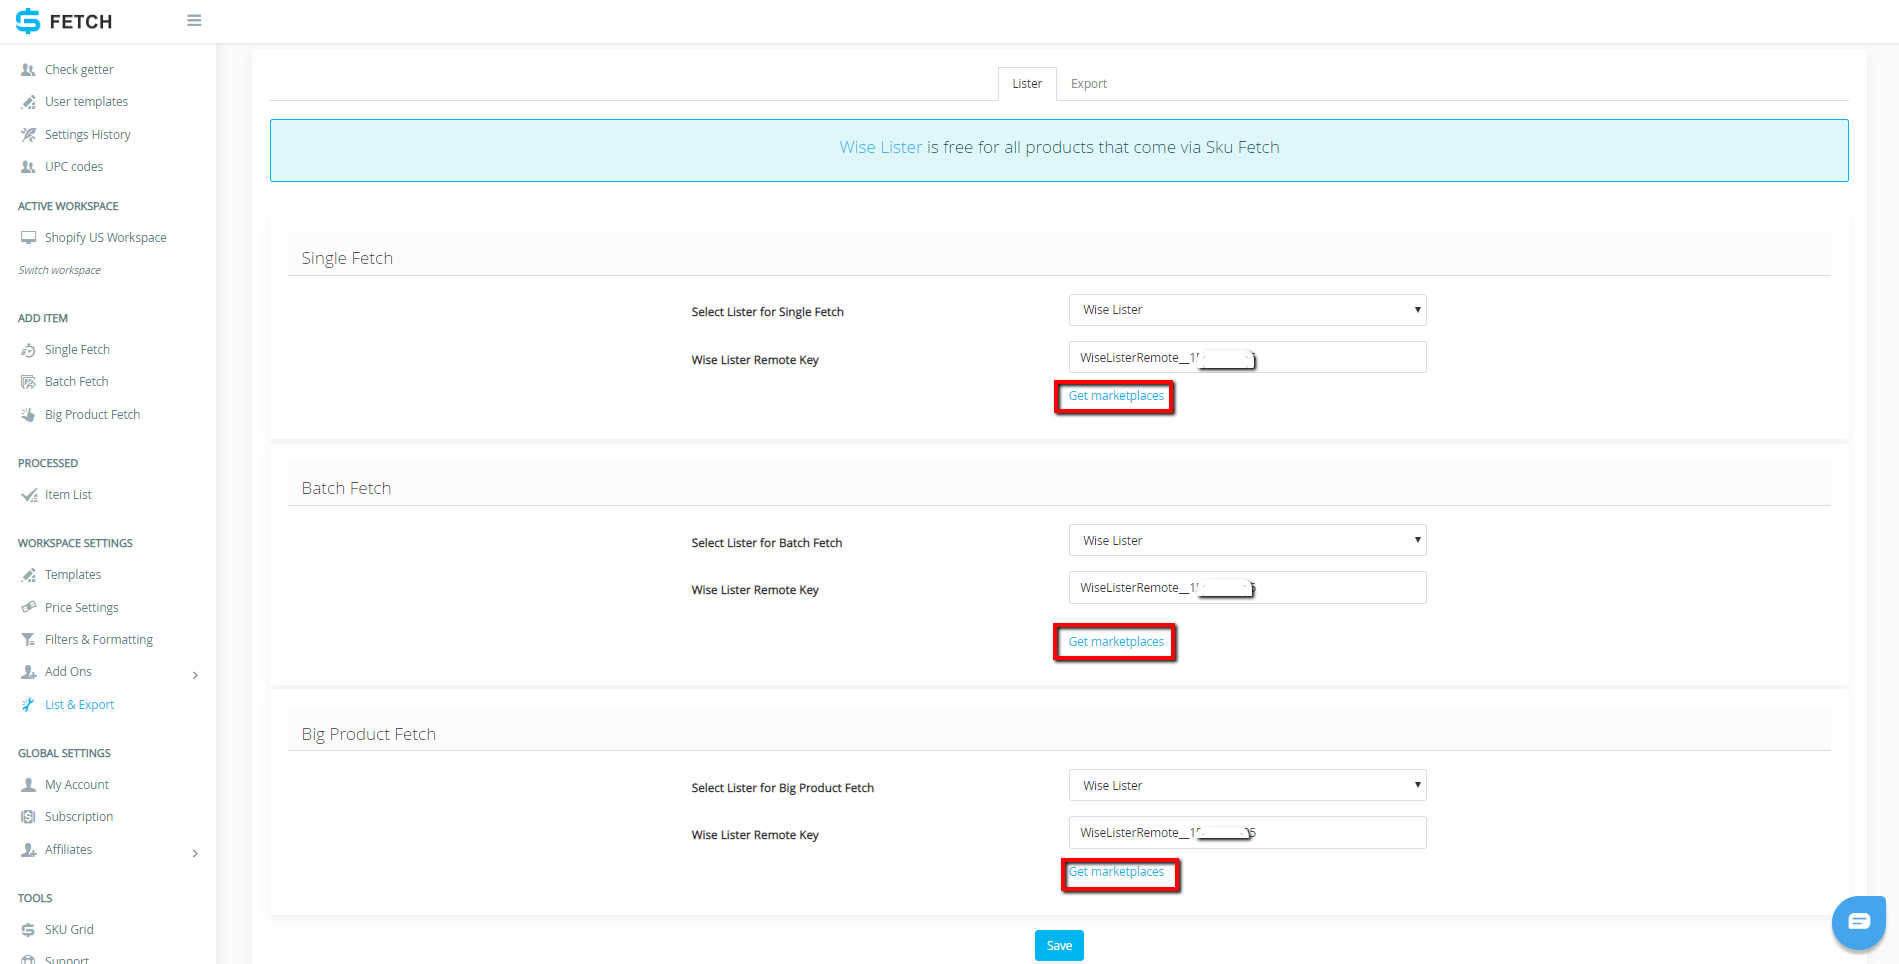
Task: Go to Item List page
Action: [68, 495]
